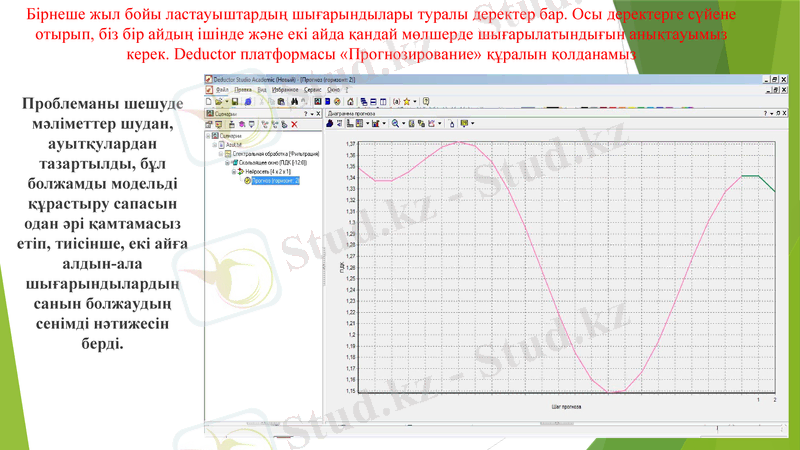Click the help question-page icon in main toolbar

click(426, 102)
